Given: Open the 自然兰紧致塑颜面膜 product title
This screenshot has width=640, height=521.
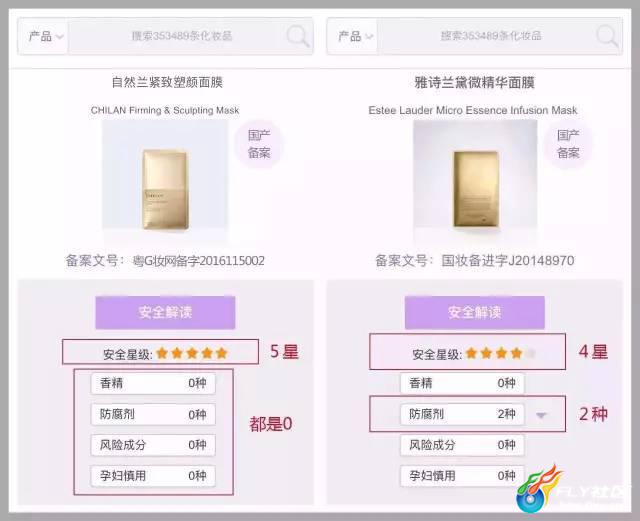Looking at the screenshot, I should pyautogui.click(x=167, y=82).
